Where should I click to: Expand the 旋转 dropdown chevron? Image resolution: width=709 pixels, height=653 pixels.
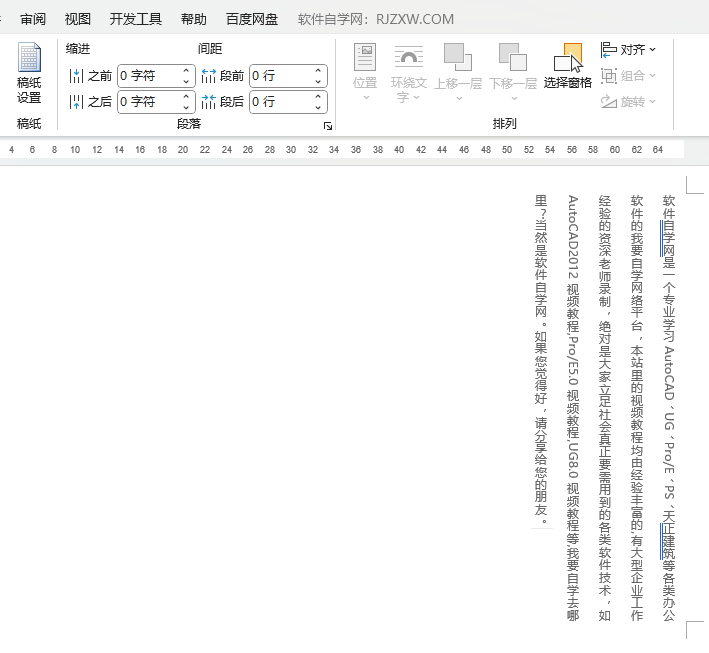(x=652, y=101)
